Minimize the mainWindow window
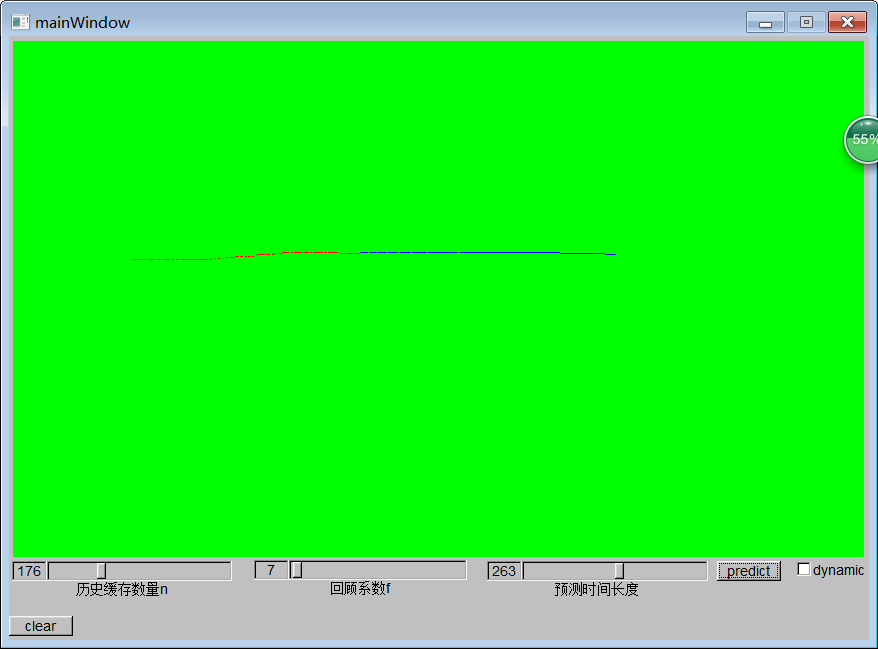 pyautogui.click(x=765, y=22)
